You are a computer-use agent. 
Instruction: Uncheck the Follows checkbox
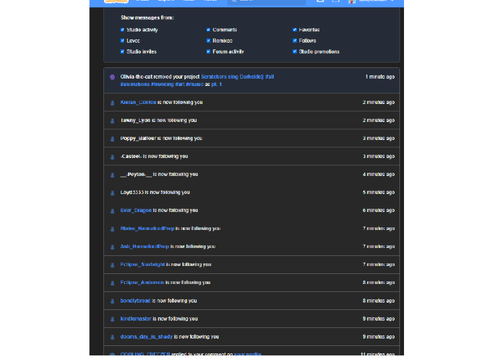click(x=295, y=41)
